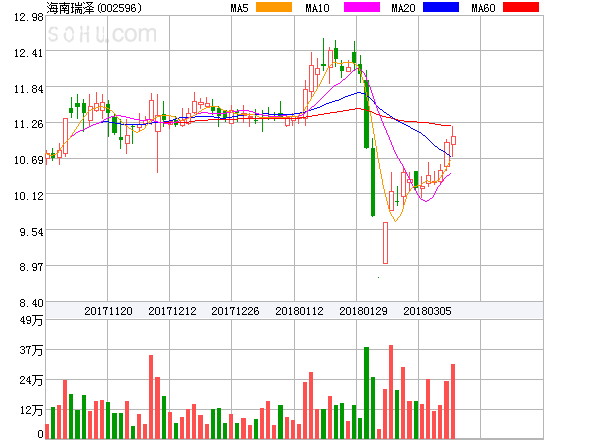Click the 20180112 date label
The image size is (600, 440).
click(299, 311)
